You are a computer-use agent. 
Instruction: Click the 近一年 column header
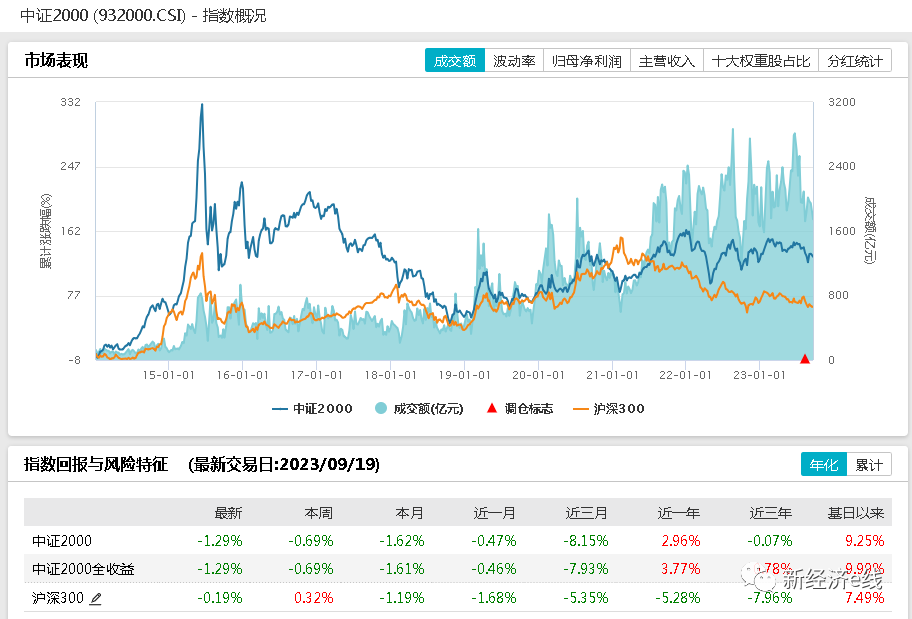point(679,513)
